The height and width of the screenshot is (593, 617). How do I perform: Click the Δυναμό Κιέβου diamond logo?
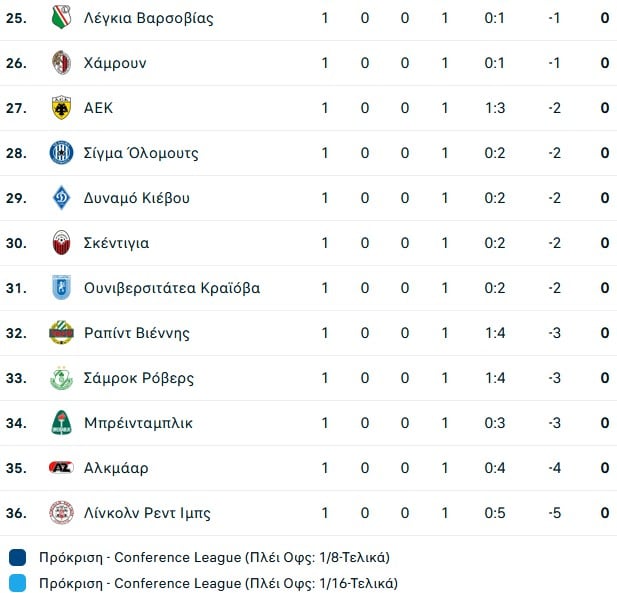[x=62, y=198]
